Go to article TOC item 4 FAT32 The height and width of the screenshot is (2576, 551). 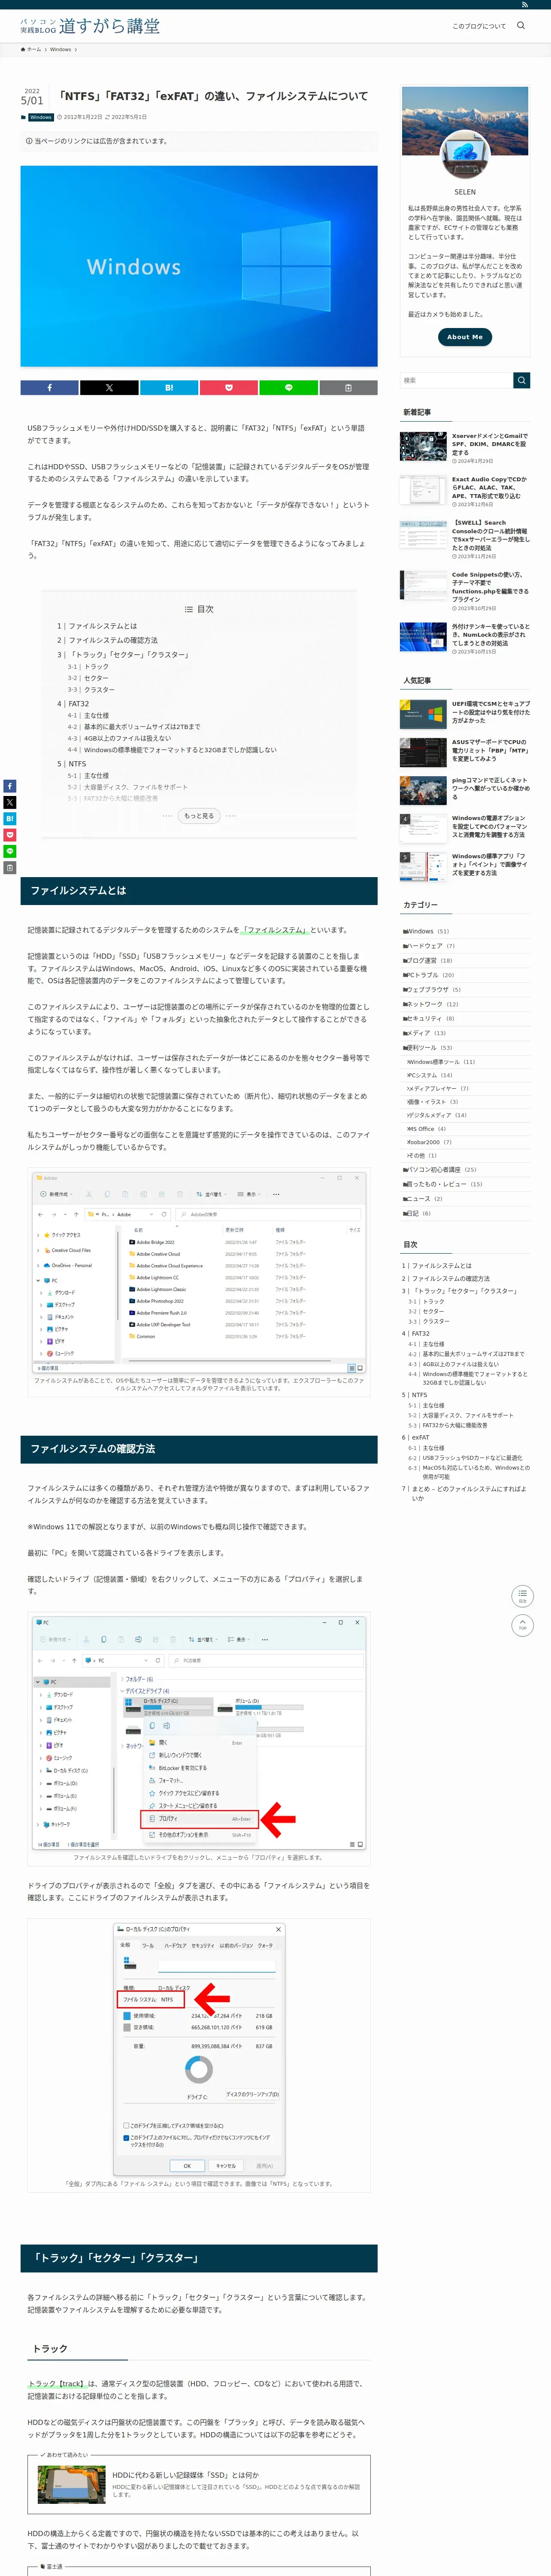tap(73, 704)
